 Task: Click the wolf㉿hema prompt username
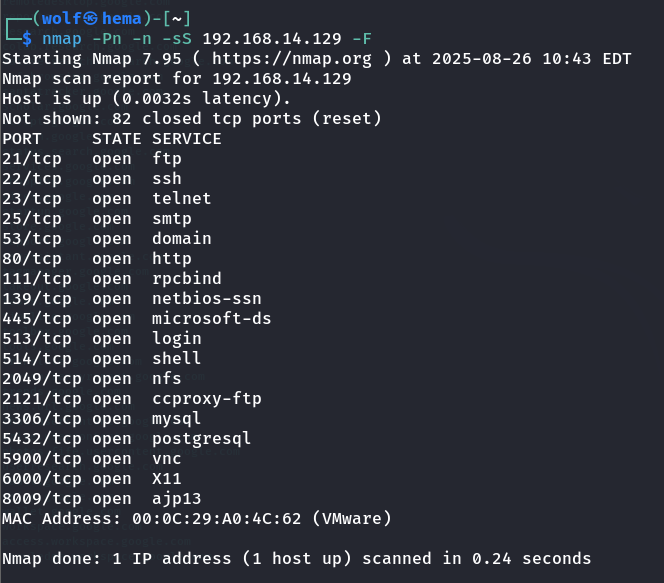click(92, 18)
